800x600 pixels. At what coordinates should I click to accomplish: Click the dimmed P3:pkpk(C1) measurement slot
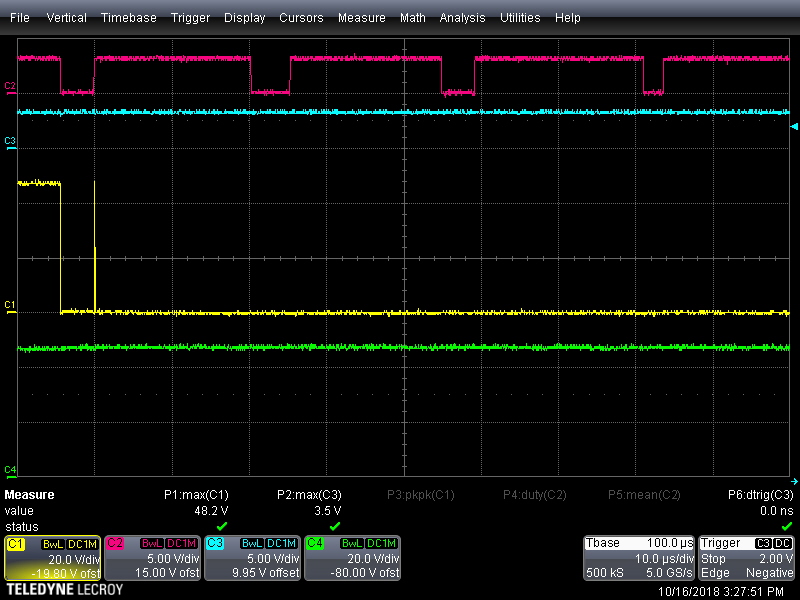click(420, 495)
